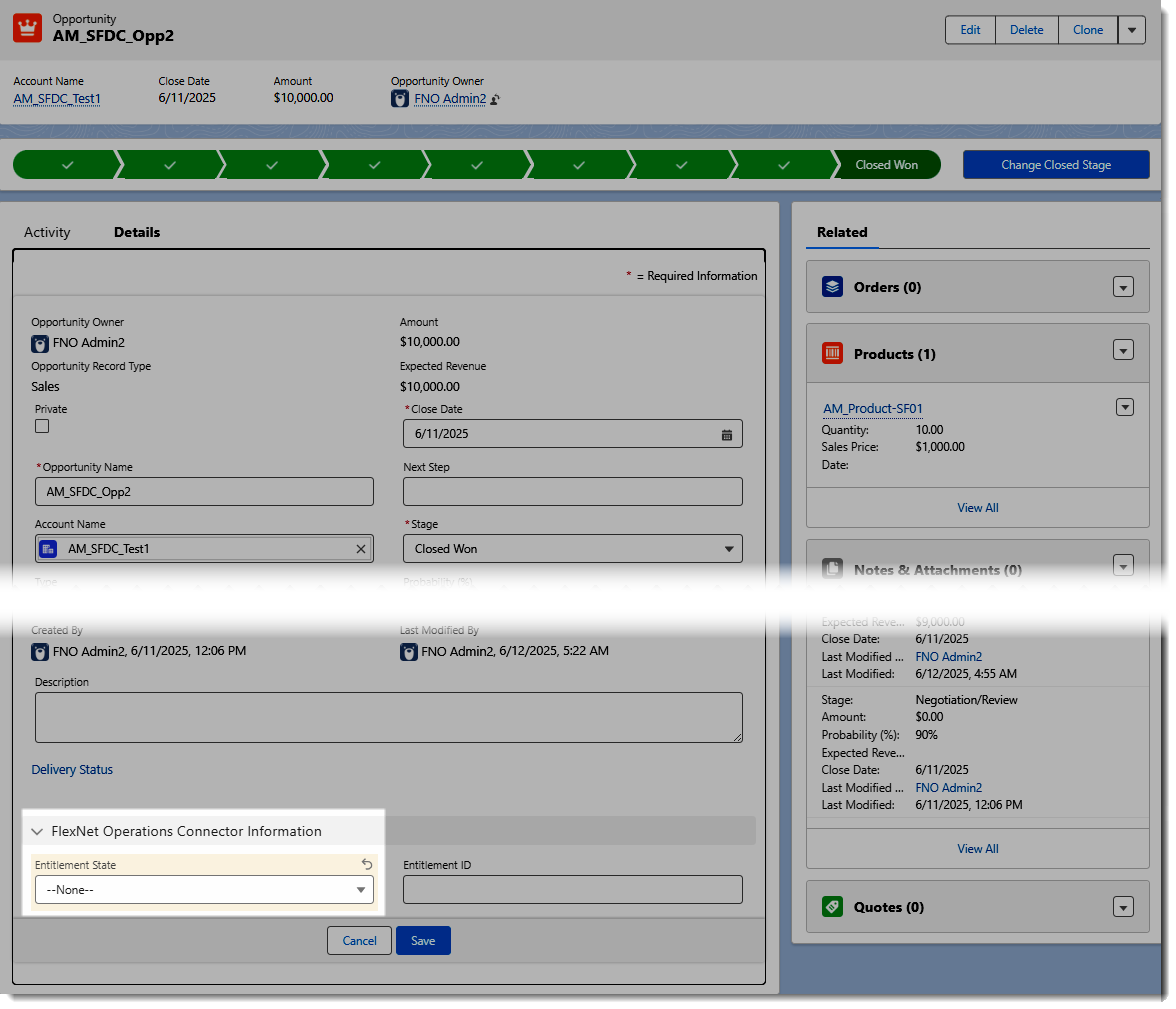Click the Created By user avatar icon
This screenshot has height=1009, width=1176.
pyautogui.click(x=40, y=652)
